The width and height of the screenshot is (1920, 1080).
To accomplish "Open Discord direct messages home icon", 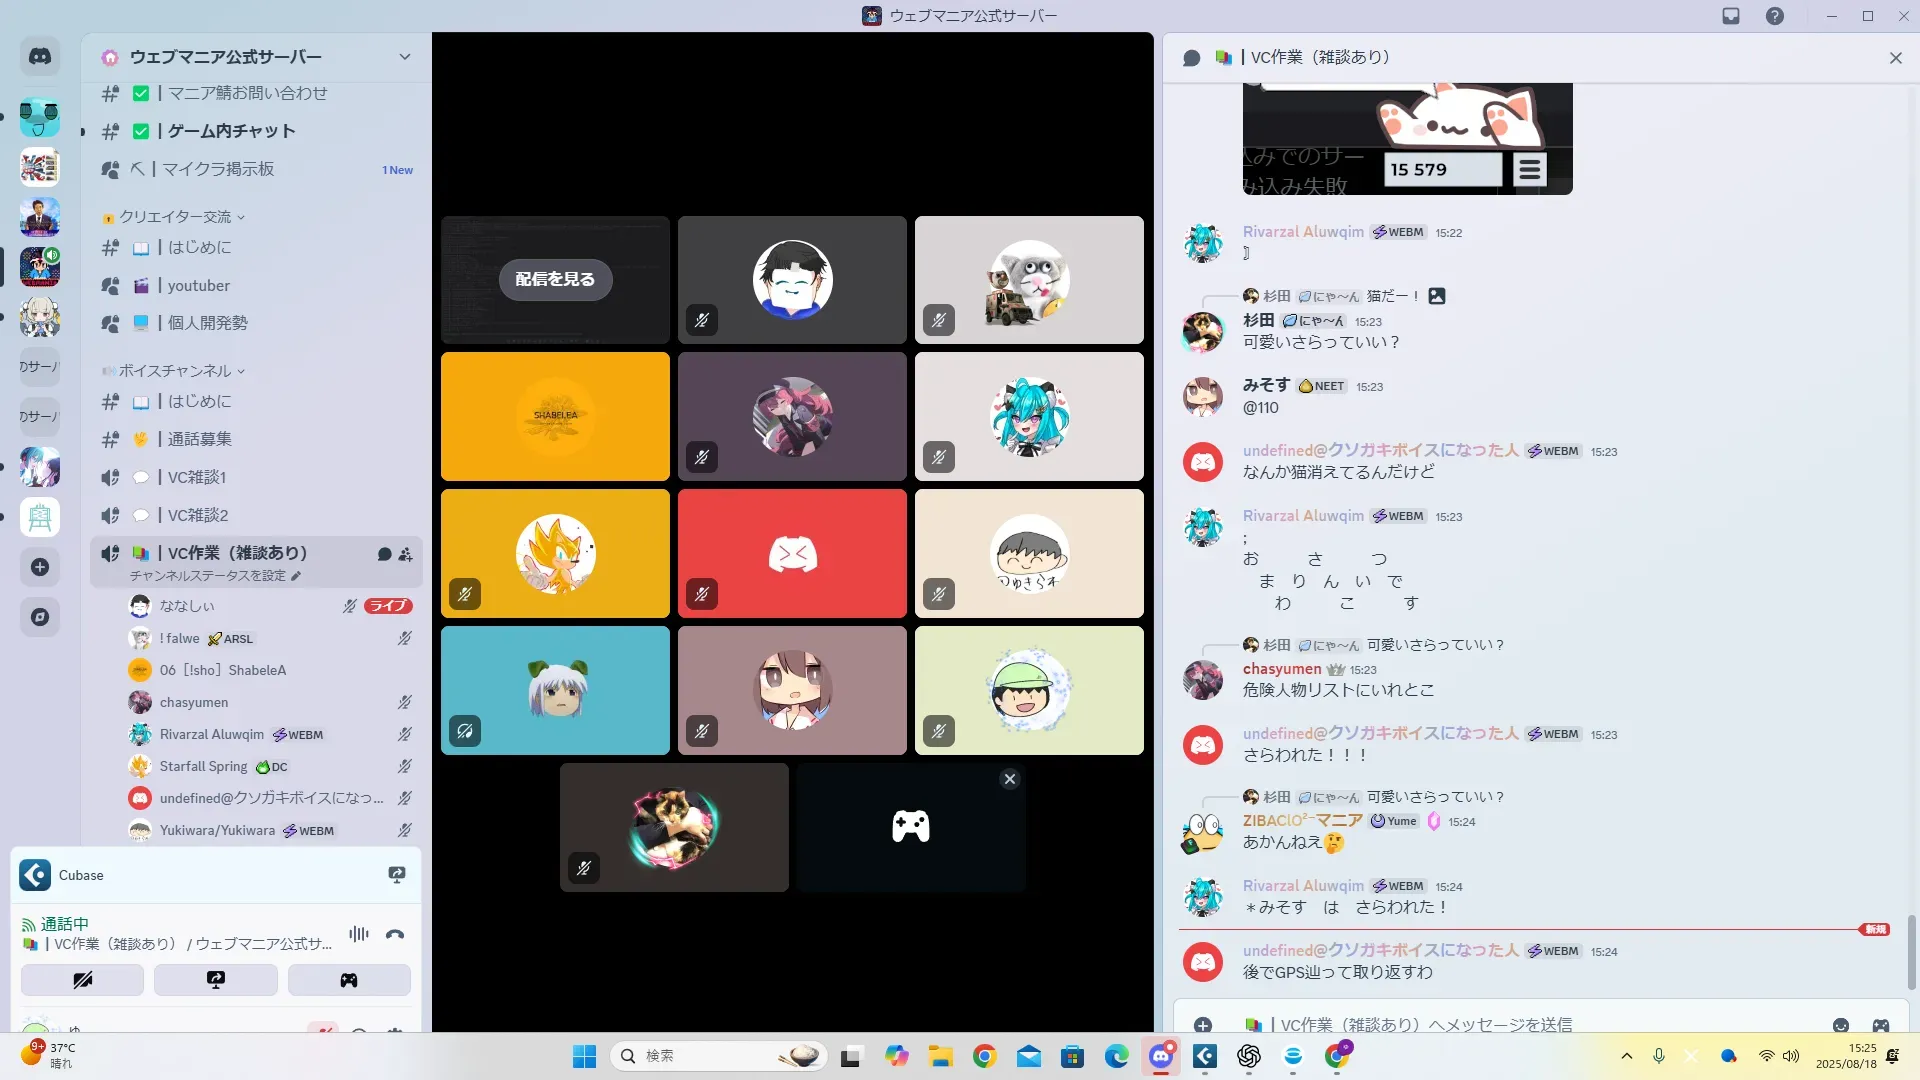I will click(40, 57).
